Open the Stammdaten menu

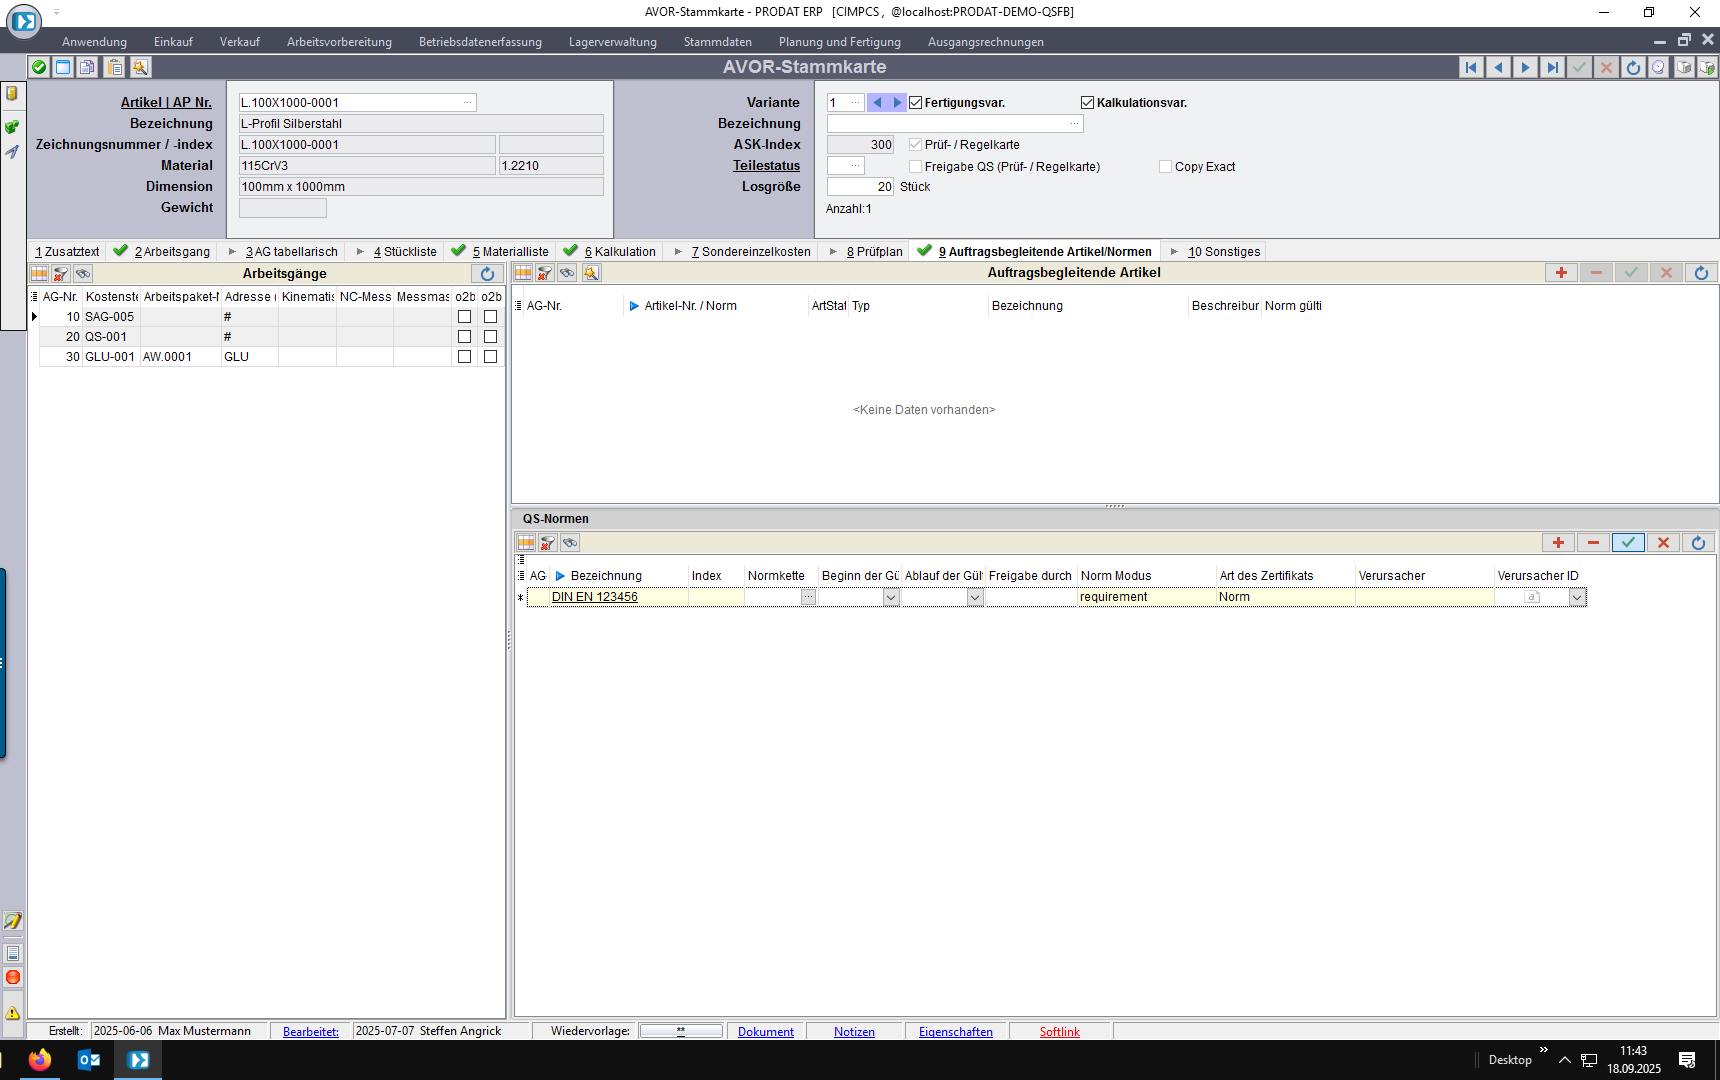[x=717, y=42]
